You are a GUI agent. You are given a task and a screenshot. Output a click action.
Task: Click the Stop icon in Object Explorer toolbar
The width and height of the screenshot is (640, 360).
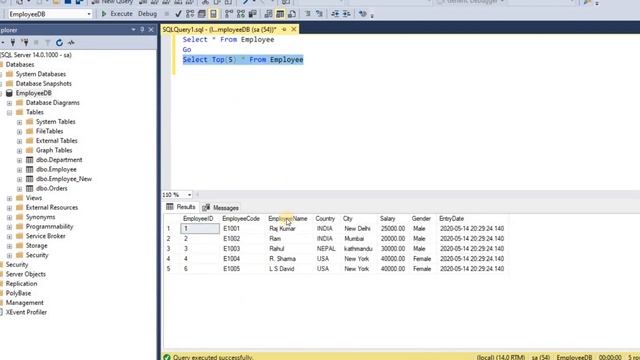coord(36,42)
